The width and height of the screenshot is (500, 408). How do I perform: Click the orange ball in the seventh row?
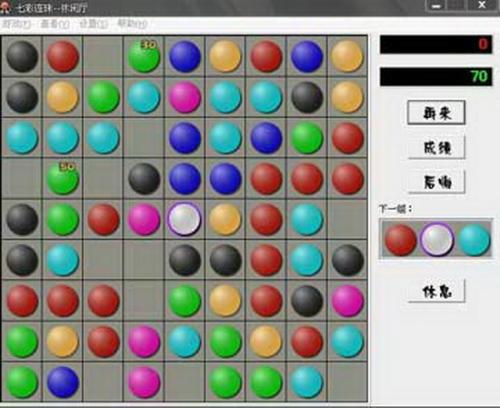click(225, 301)
